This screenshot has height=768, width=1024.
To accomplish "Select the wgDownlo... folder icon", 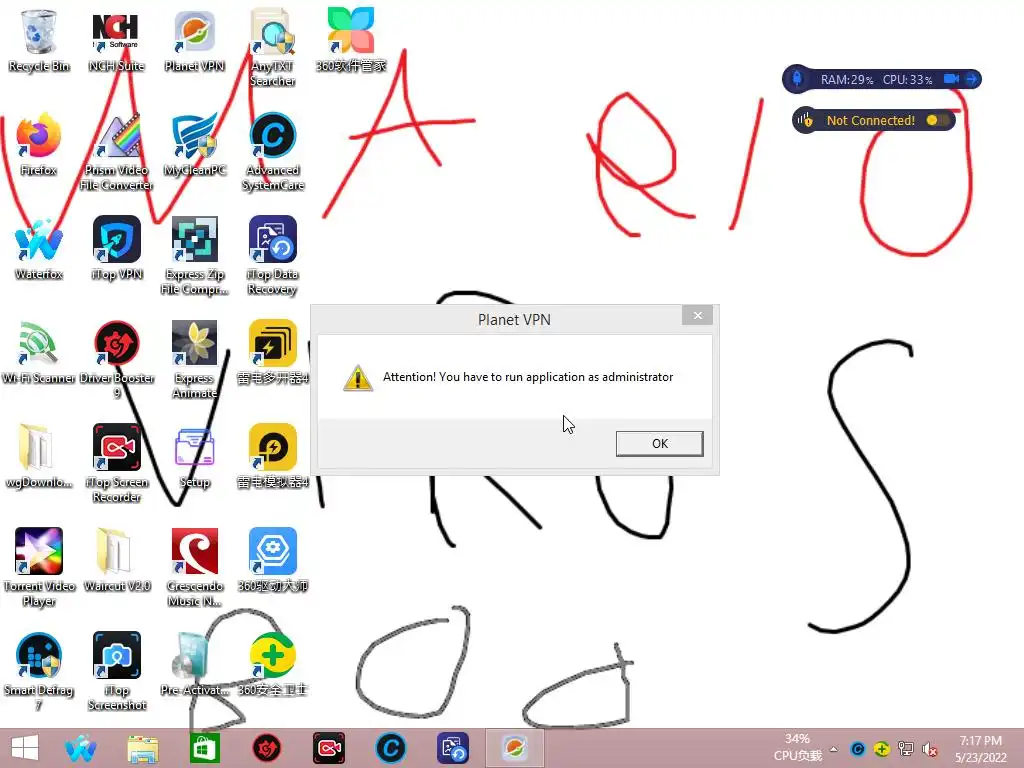I will 39,457.
